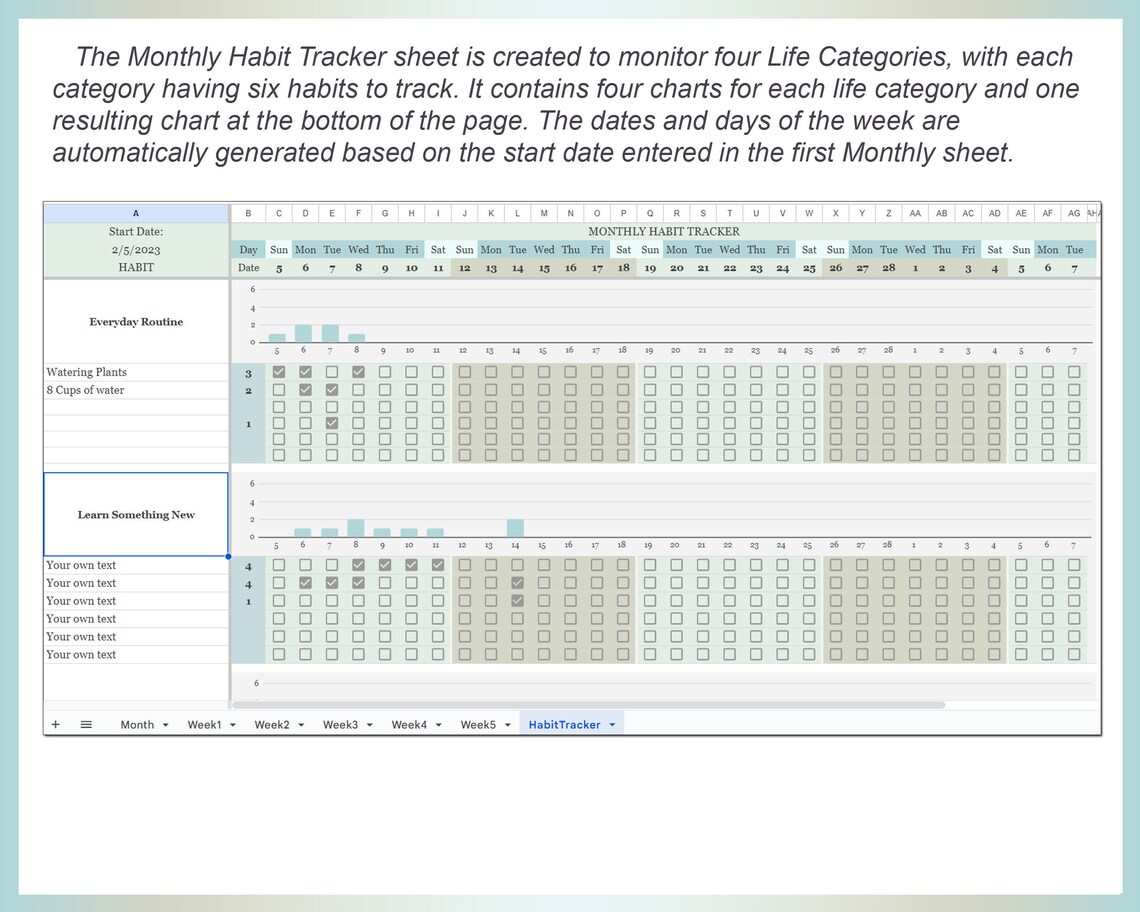Uncheck the first Watering Plants checkbox

279,371
